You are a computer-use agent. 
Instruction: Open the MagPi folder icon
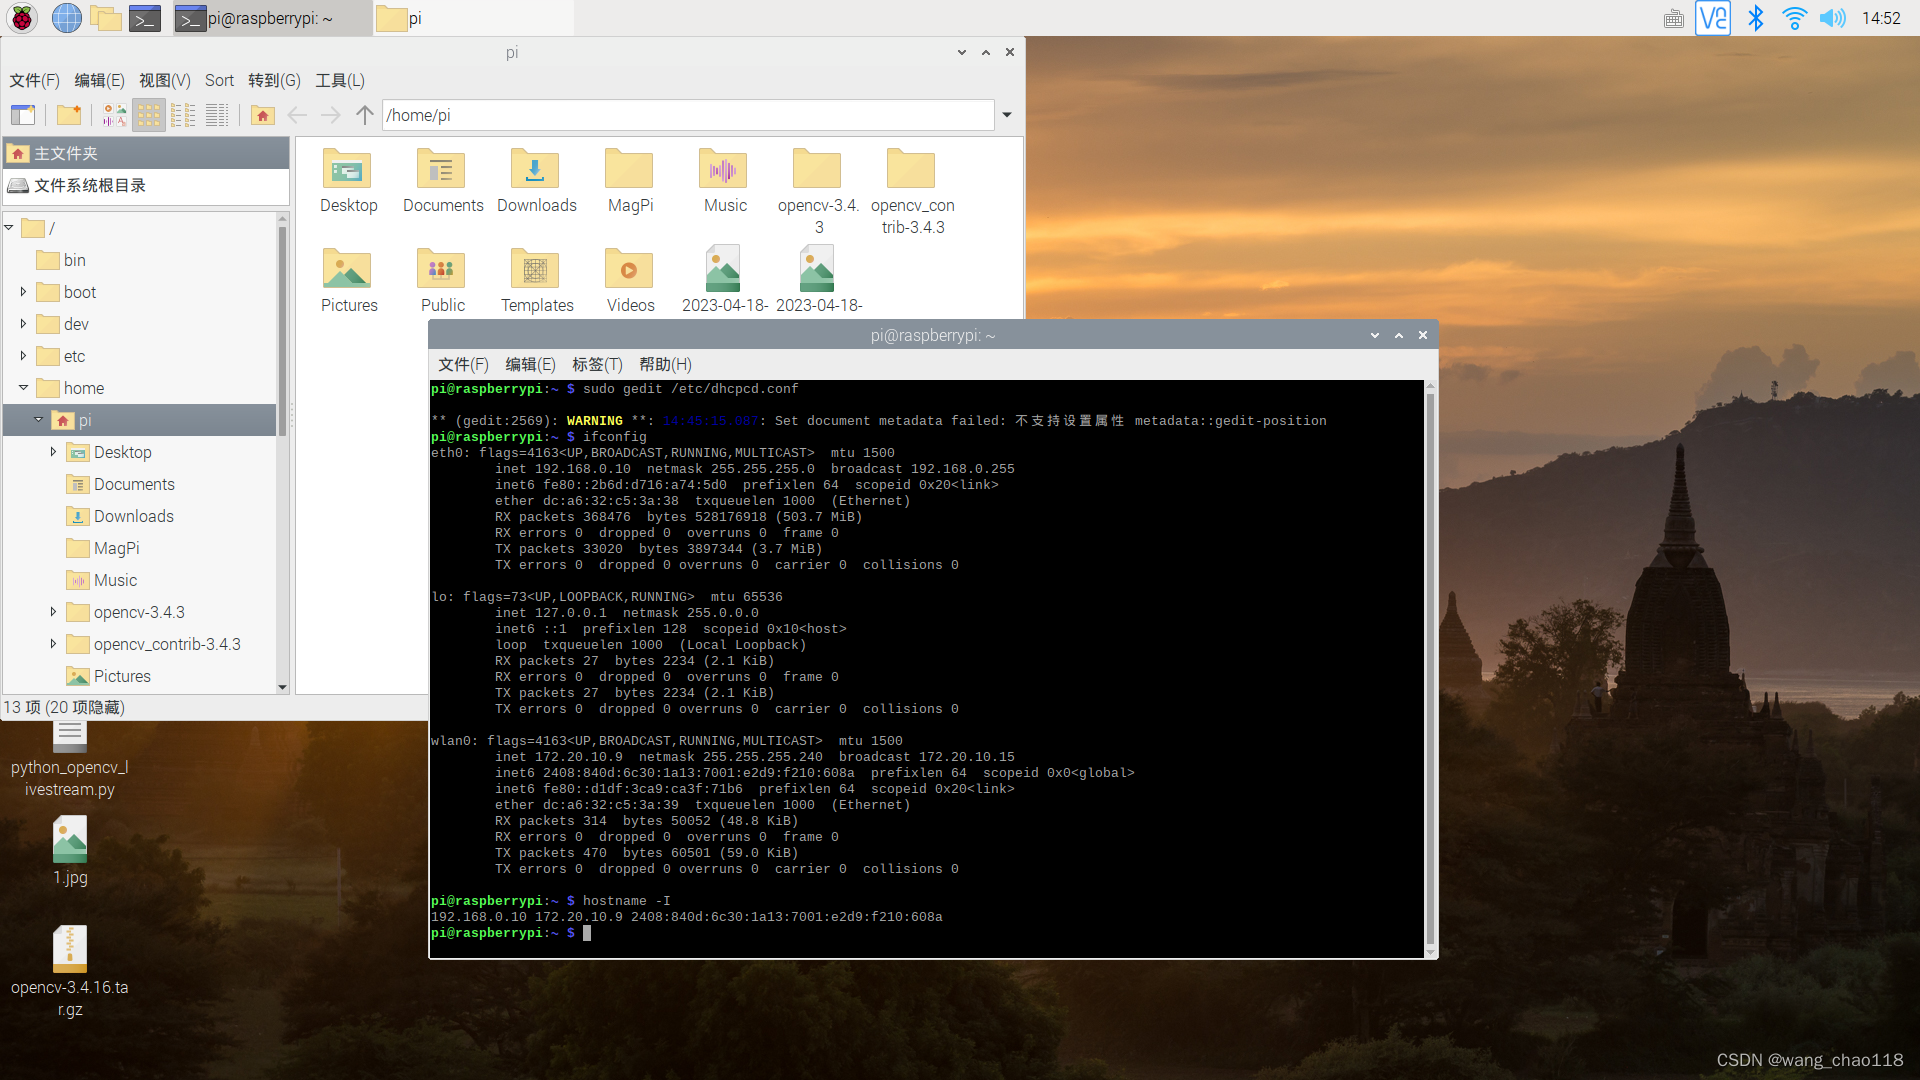point(628,171)
